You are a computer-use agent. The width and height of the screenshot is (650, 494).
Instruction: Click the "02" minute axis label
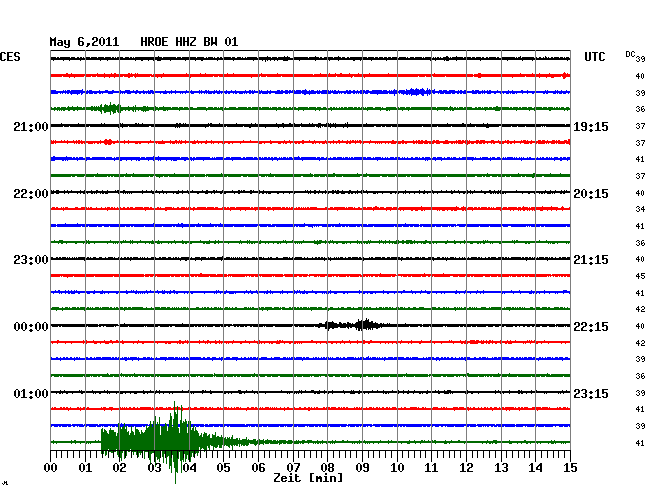click(119, 468)
